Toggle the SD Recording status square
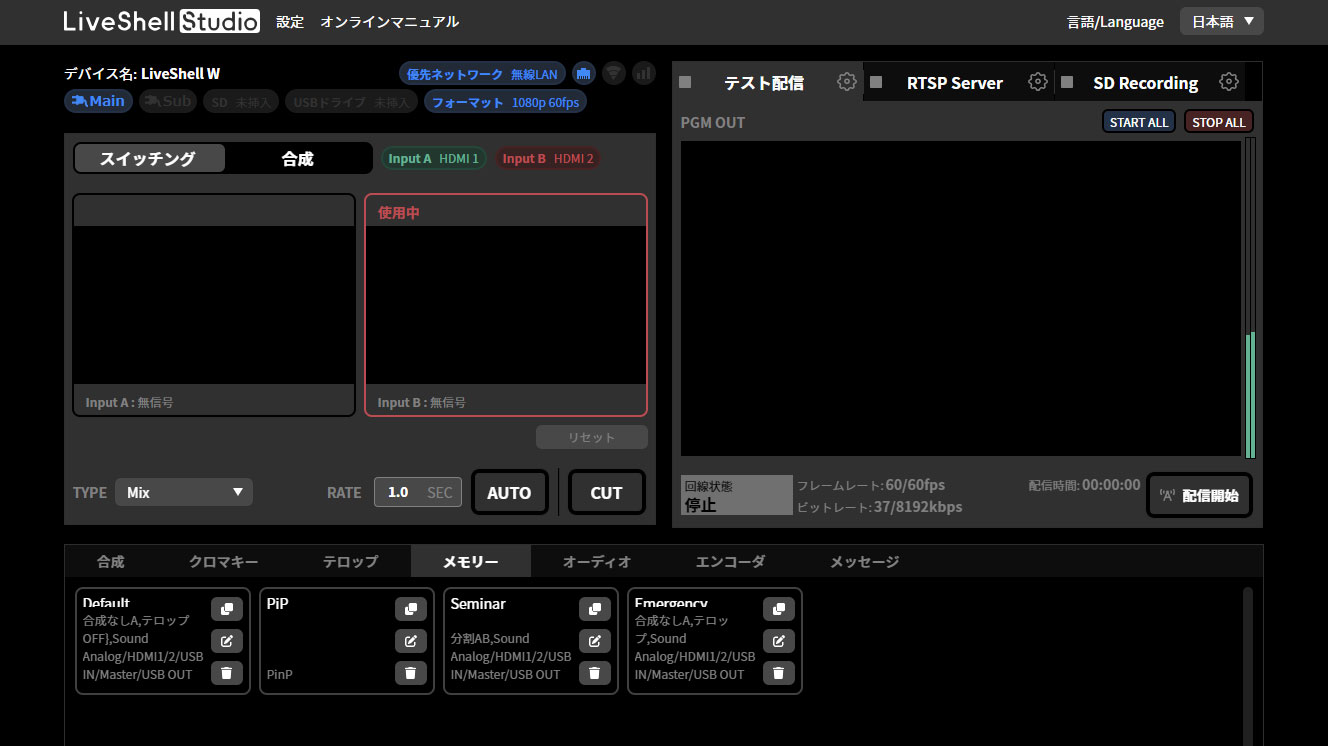This screenshot has width=1328, height=746. 1067,83
